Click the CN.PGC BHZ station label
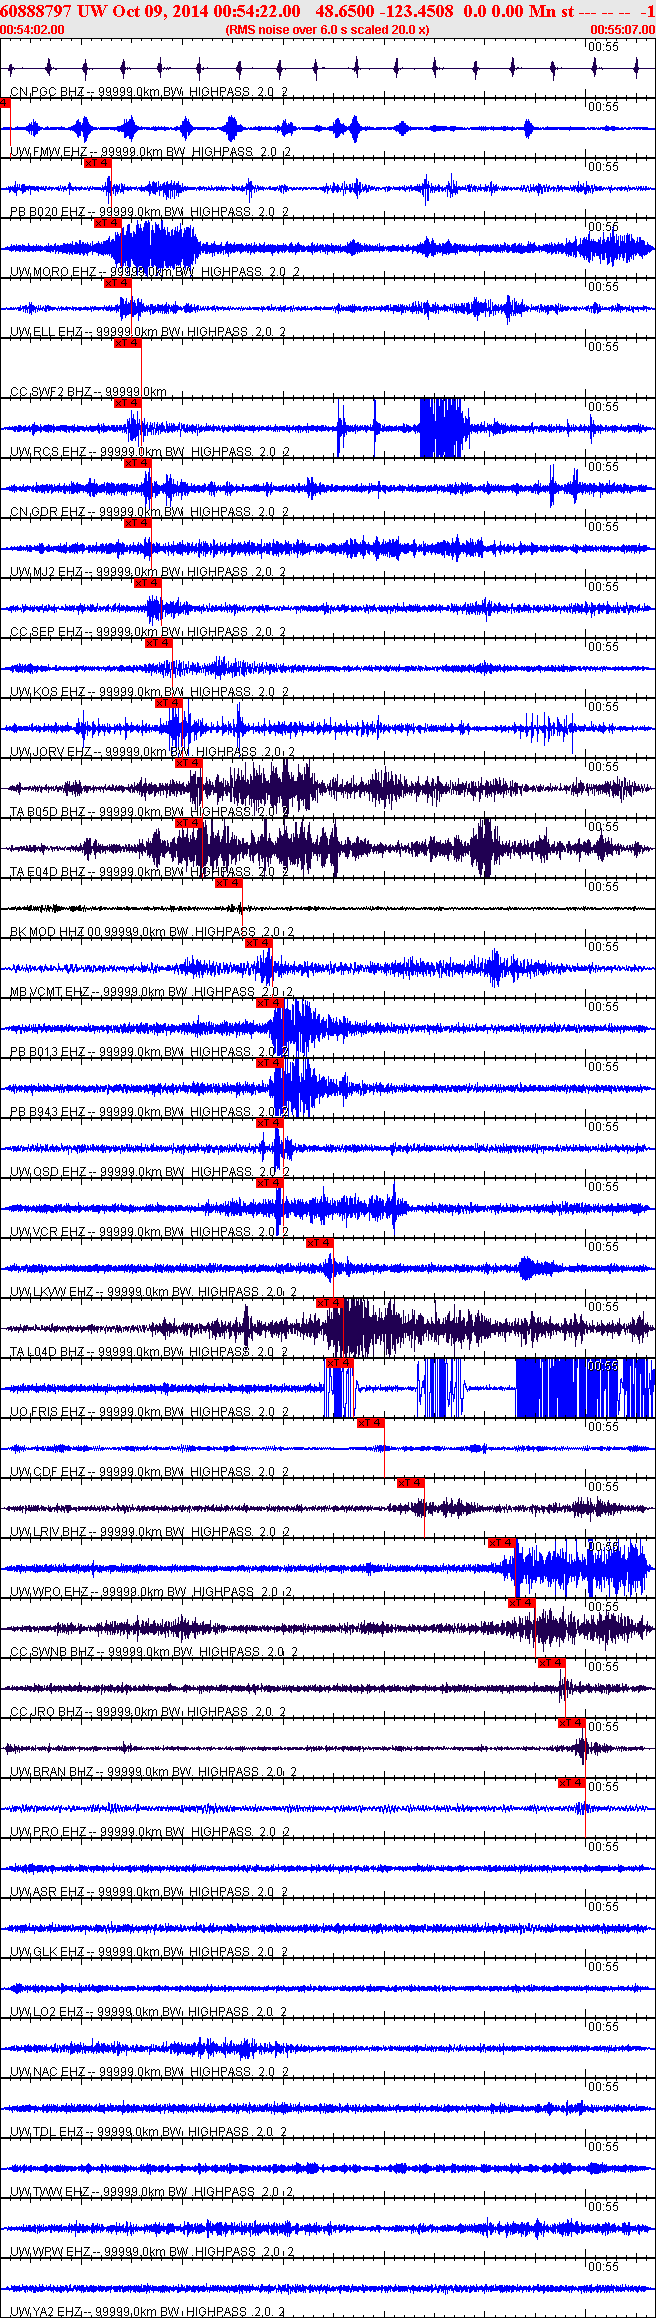656x2318 pixels. coord(149,92)
